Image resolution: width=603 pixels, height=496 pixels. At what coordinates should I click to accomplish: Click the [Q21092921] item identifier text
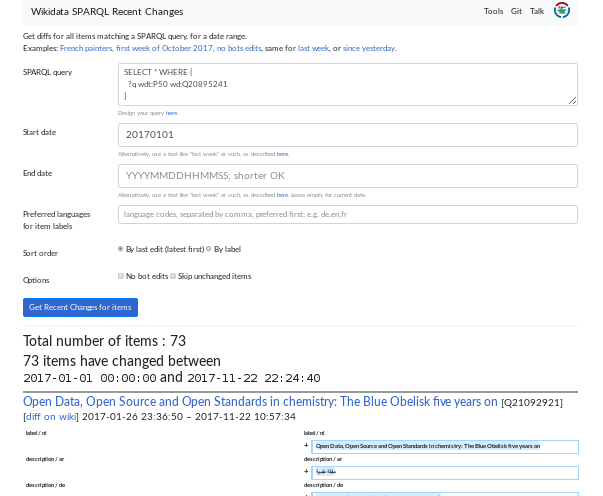[532, 403]
